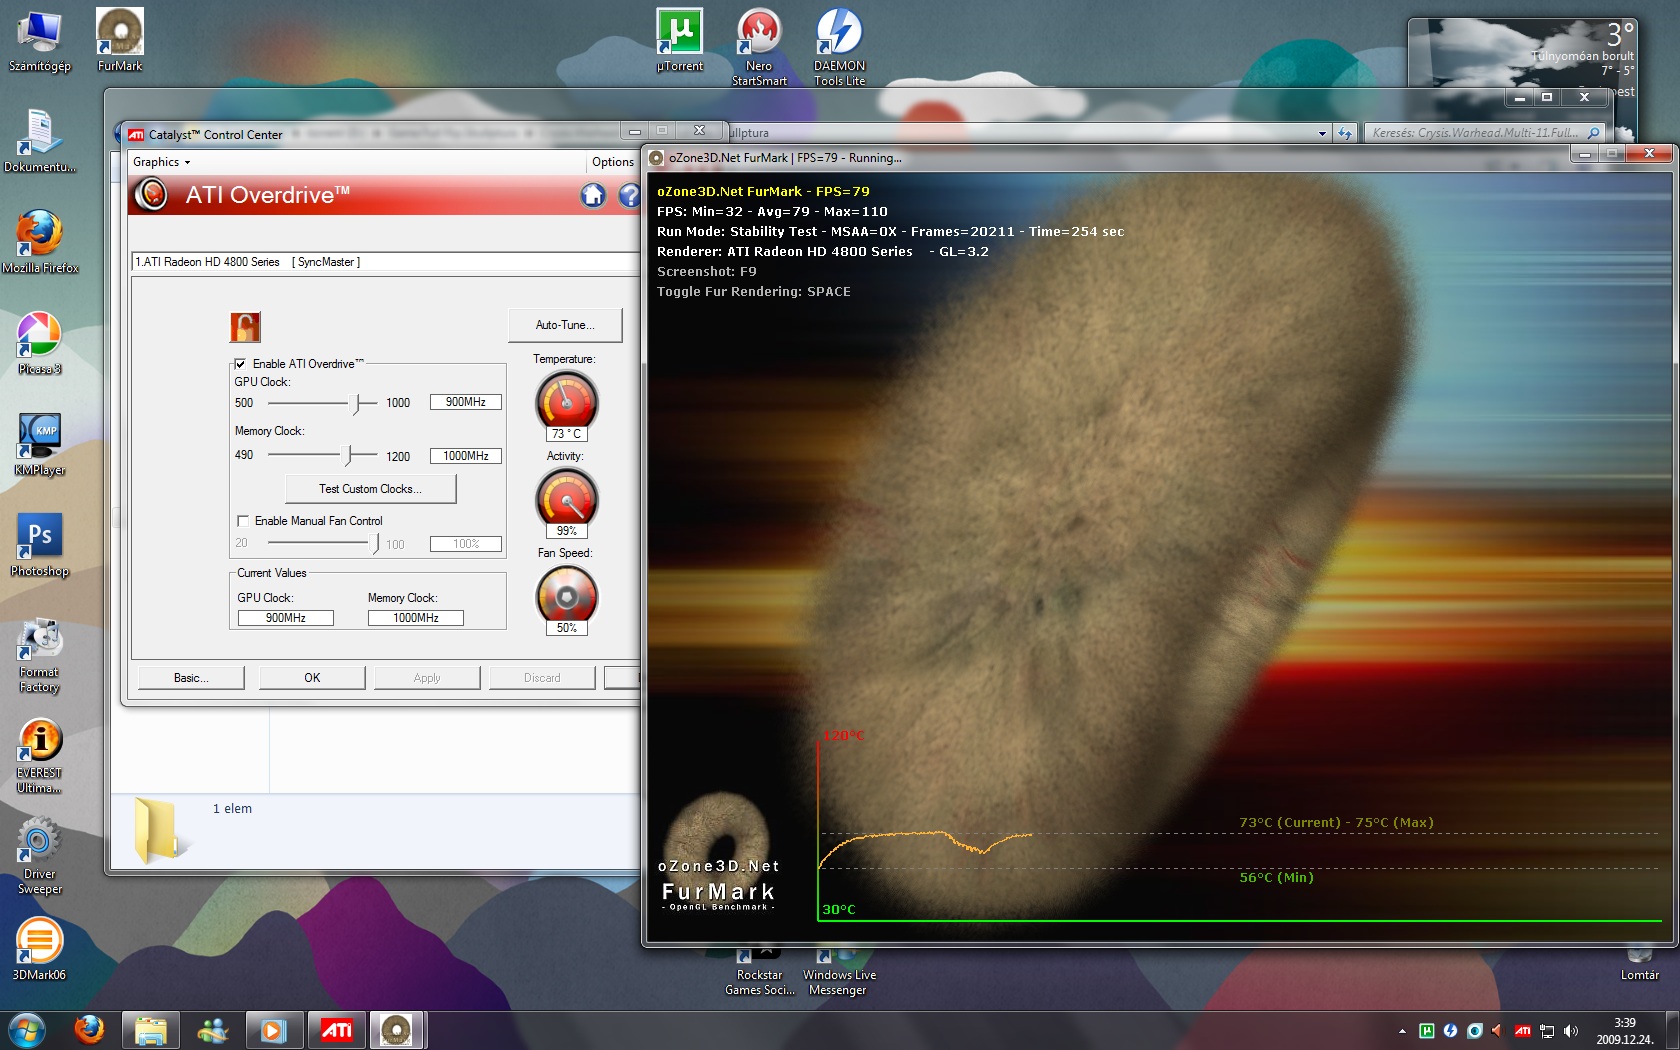Click the Memory Clock slider handle
The image size is (1680, 1050).
click(348, 455)
